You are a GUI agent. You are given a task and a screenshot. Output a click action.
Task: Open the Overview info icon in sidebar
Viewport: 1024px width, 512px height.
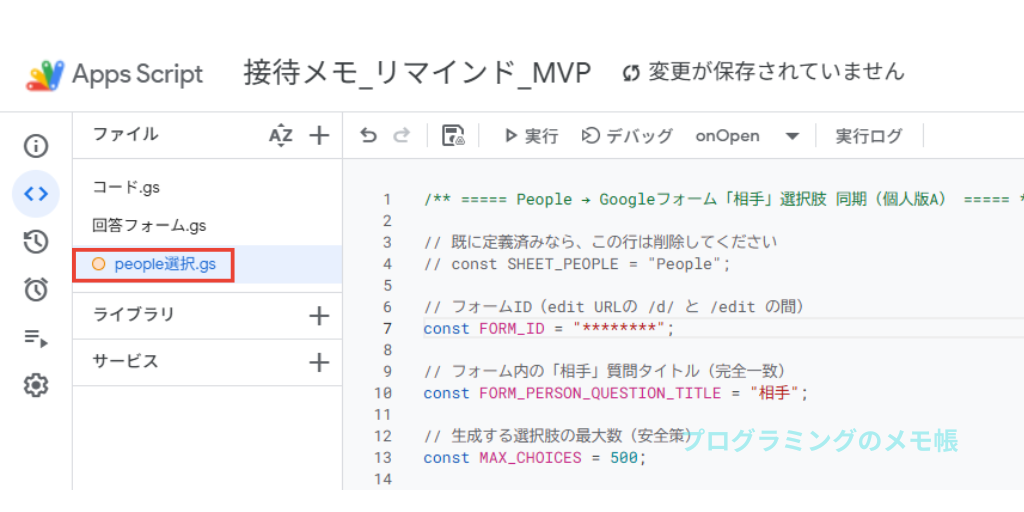point(36,146)
